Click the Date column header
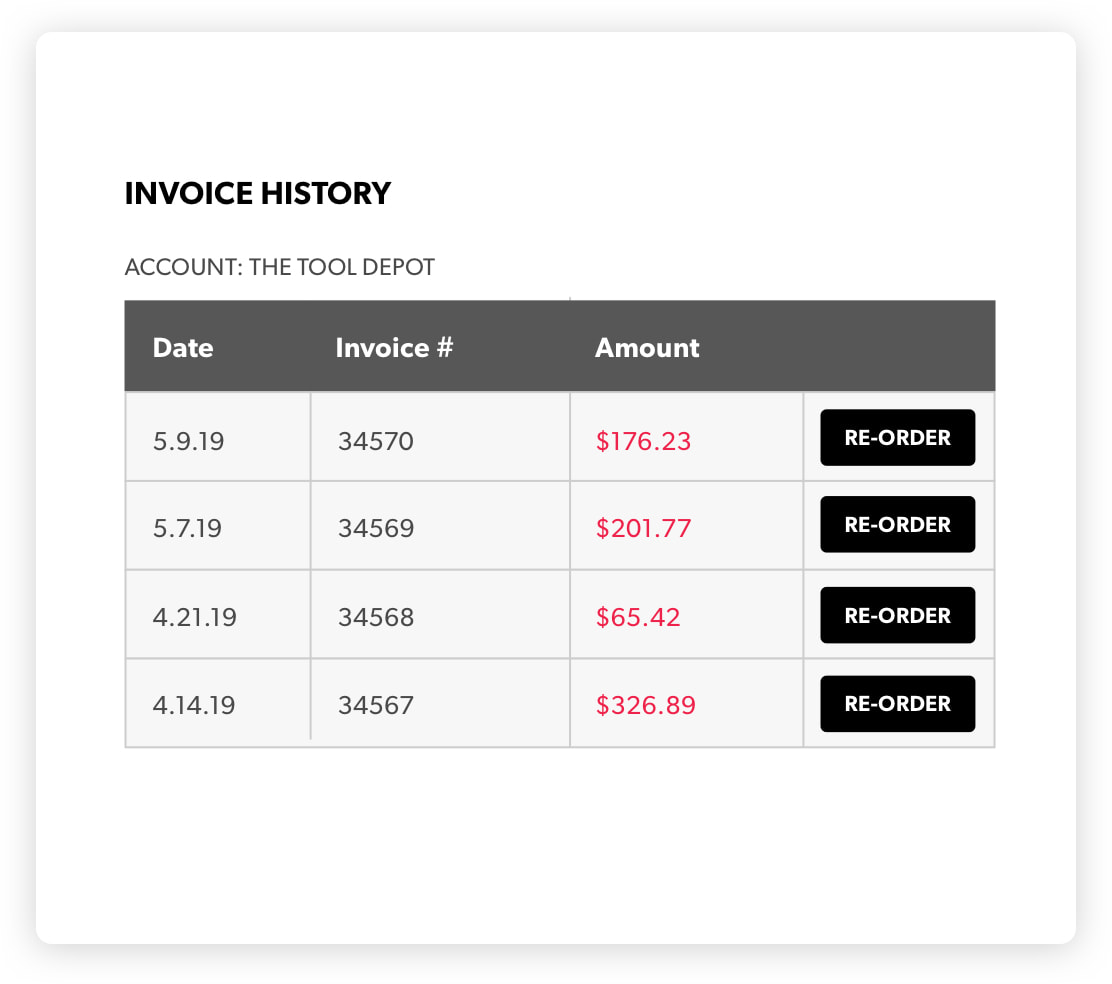Screen dimensions: 1112x984 183,348
